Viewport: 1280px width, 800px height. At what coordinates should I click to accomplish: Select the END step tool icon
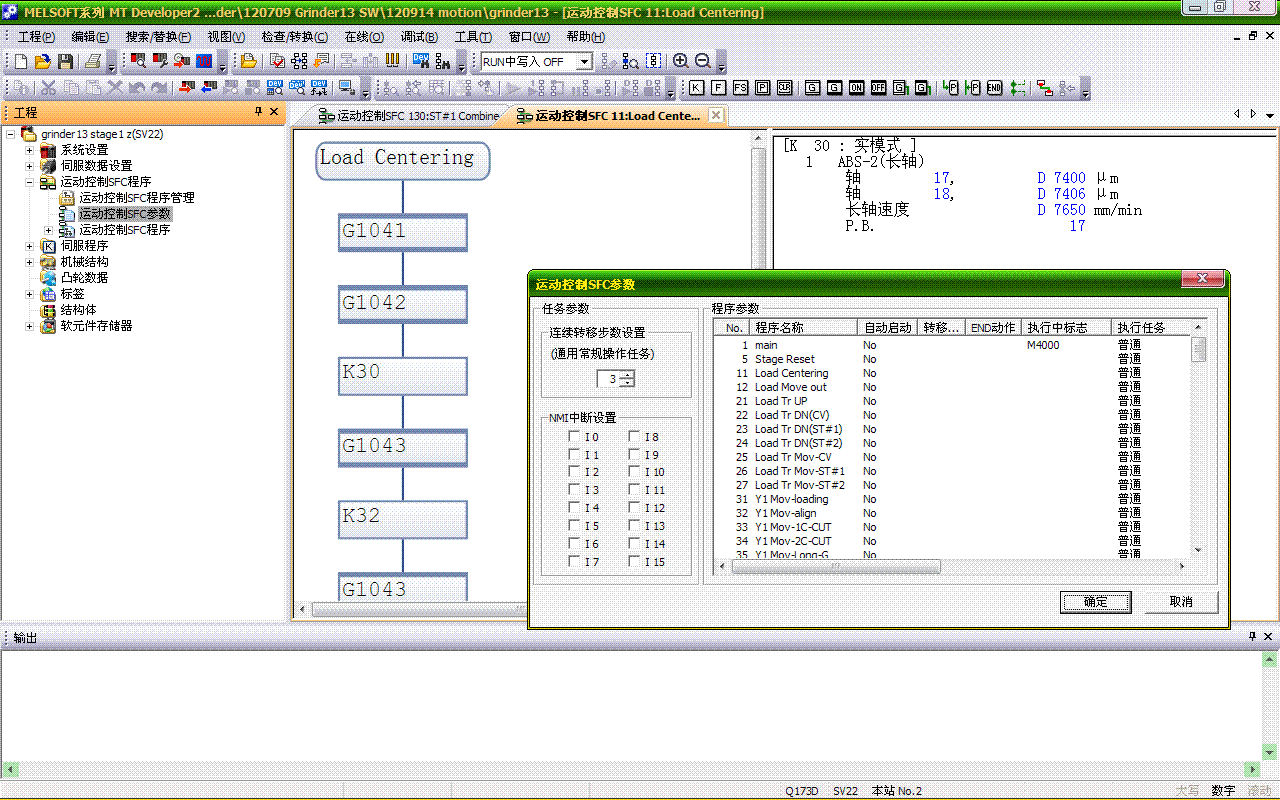click(994, 88)
